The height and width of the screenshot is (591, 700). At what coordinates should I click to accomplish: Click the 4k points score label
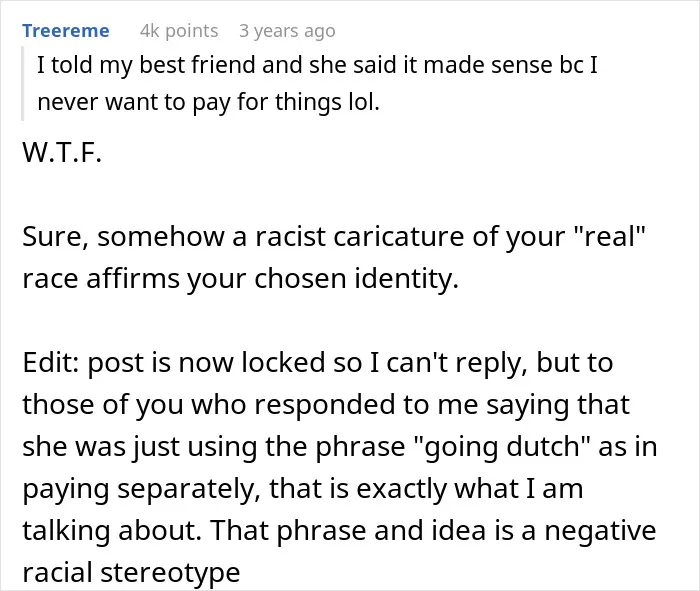[179, 31]
